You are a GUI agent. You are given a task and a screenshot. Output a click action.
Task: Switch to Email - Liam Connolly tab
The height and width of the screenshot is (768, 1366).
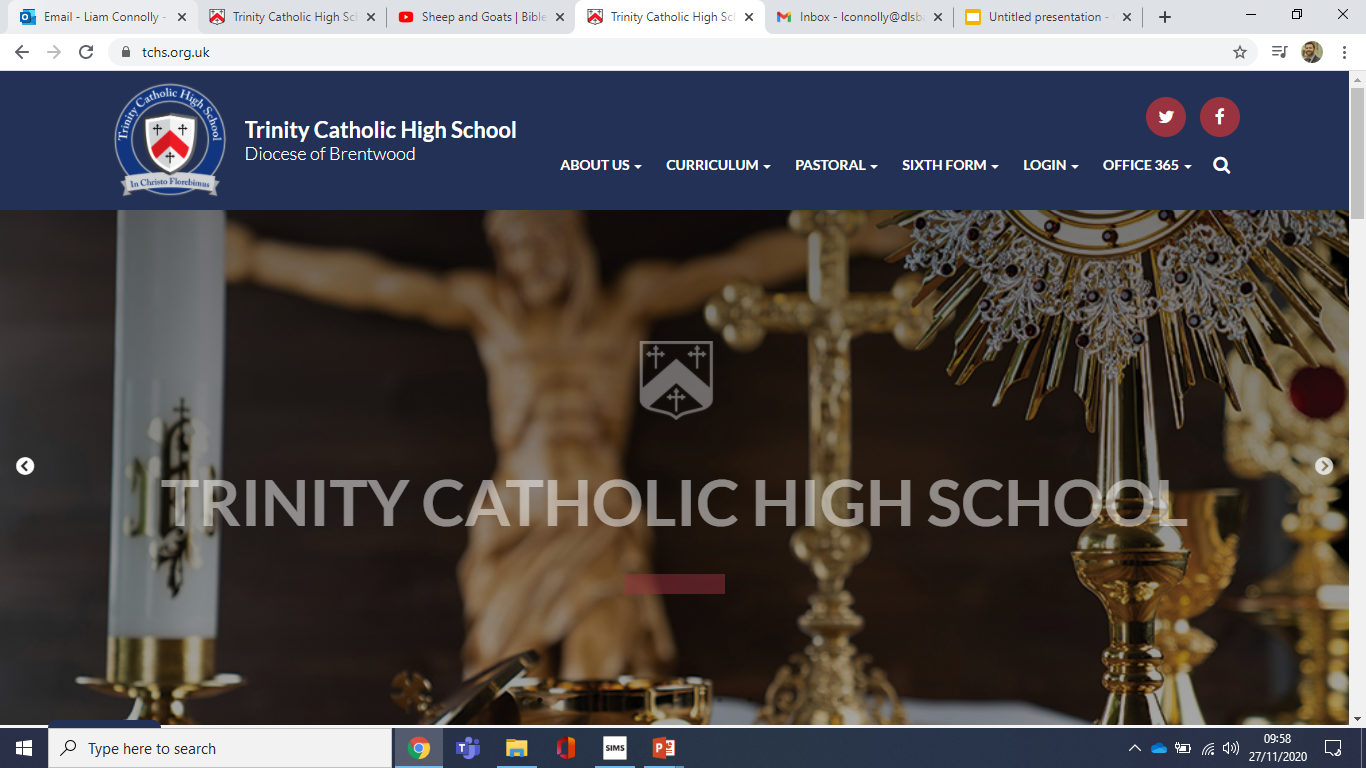103,17
